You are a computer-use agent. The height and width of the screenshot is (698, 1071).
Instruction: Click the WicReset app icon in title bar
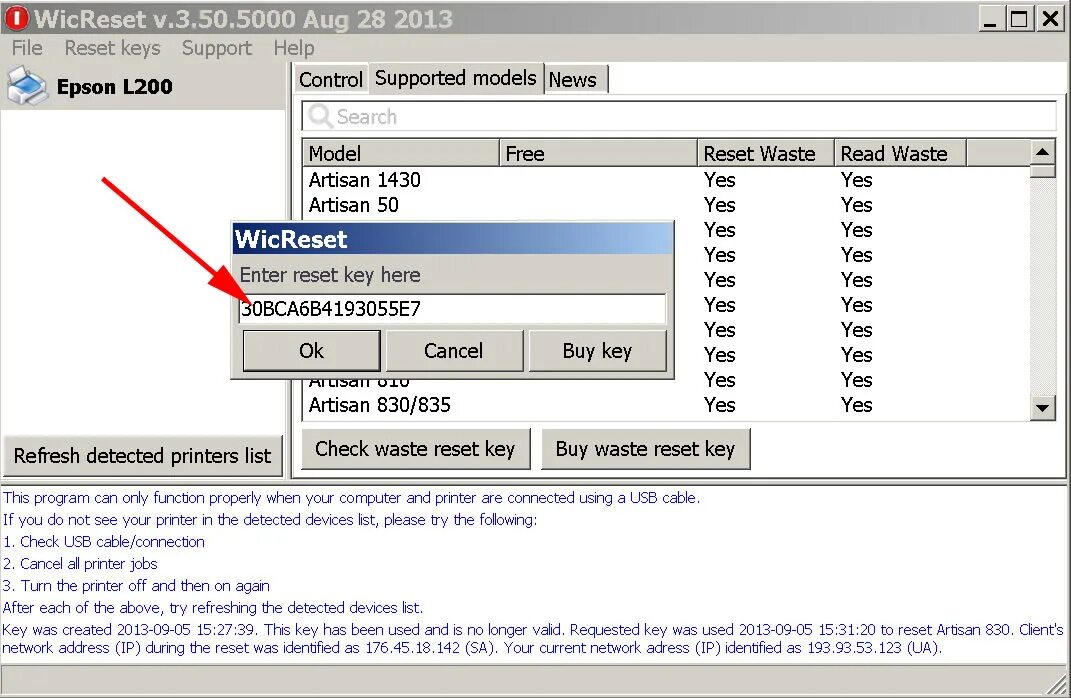click(16, 18)
